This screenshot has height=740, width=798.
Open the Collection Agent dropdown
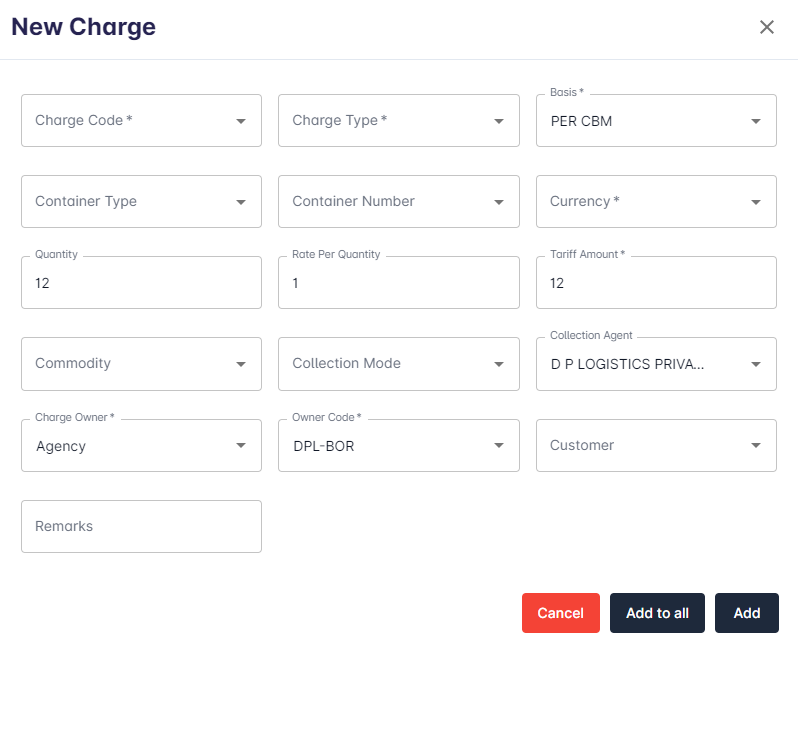(x=656, y=365)
